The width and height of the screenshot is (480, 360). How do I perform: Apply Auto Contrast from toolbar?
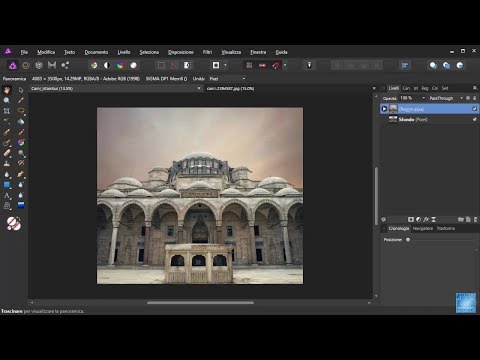click(107, 65)
